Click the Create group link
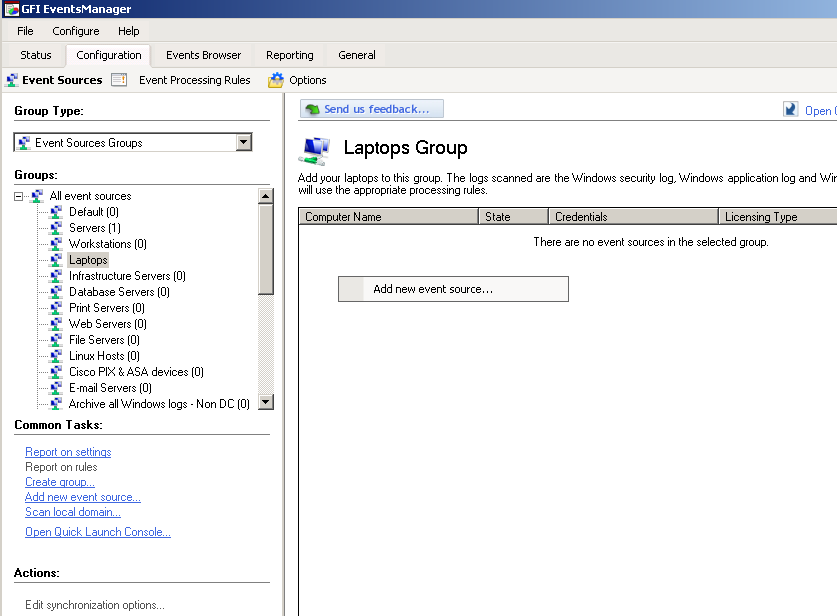 pyautogui.click(x=60, y=482)
